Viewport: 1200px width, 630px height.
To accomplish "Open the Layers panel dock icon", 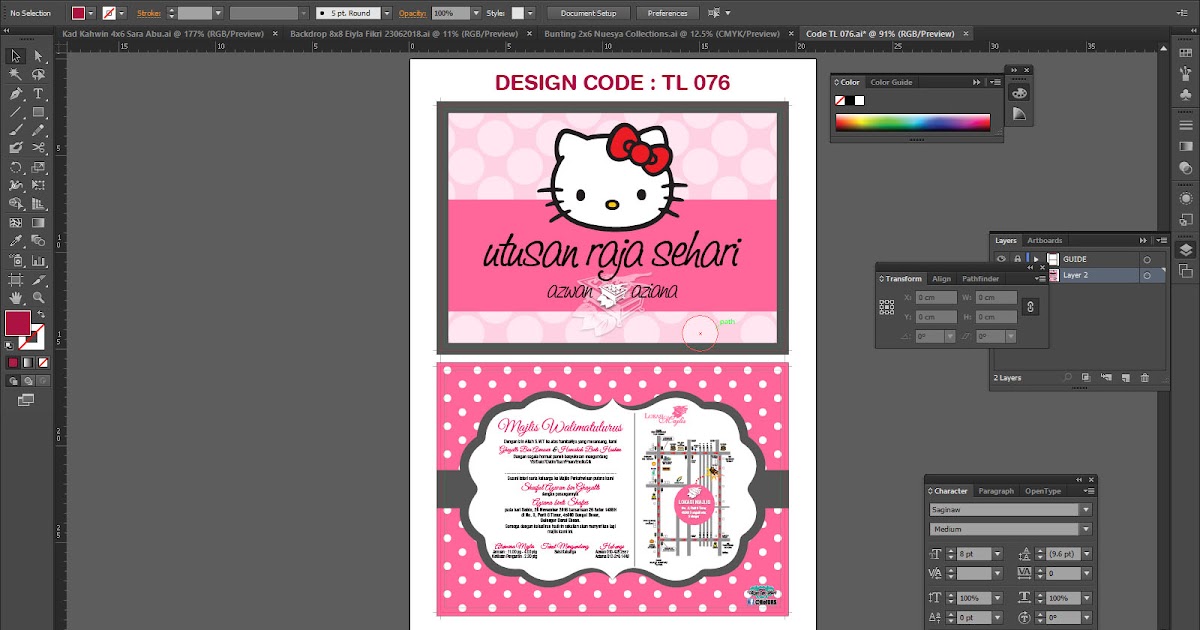I will pos(1185,250).
